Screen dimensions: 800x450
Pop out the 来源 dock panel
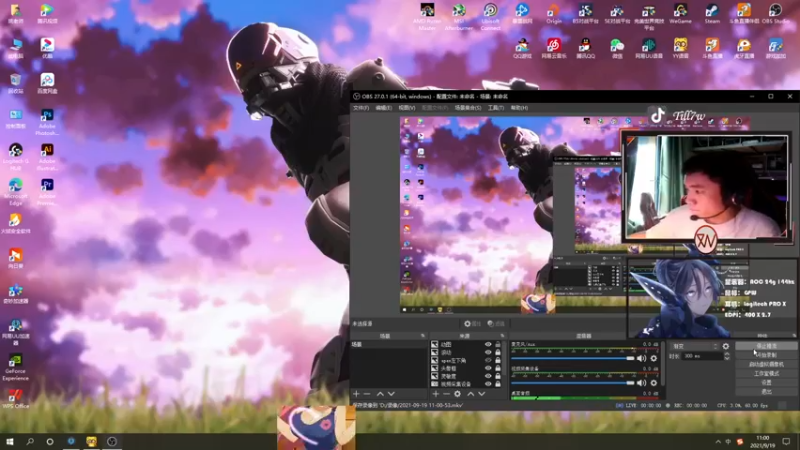[502, 336]
